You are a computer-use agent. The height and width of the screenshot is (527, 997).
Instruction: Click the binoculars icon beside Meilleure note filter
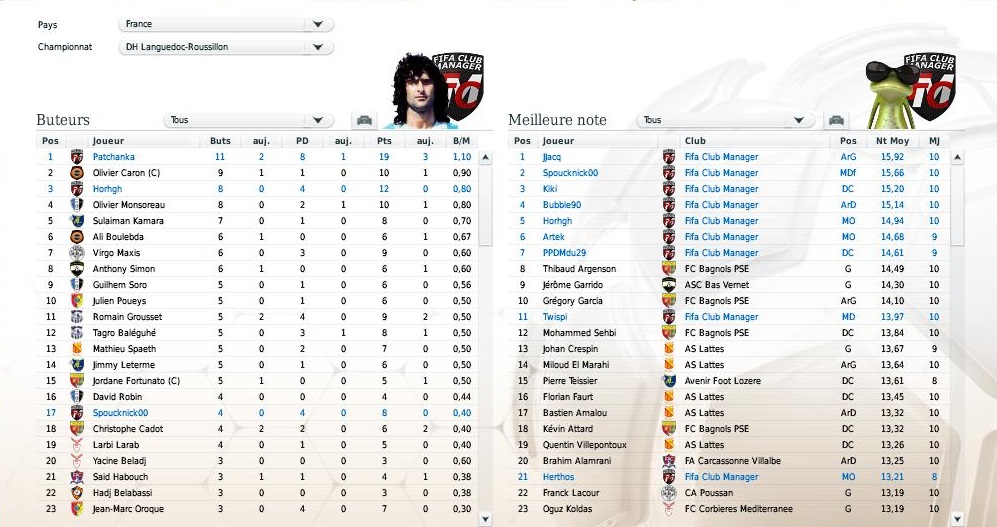point(837,120)
